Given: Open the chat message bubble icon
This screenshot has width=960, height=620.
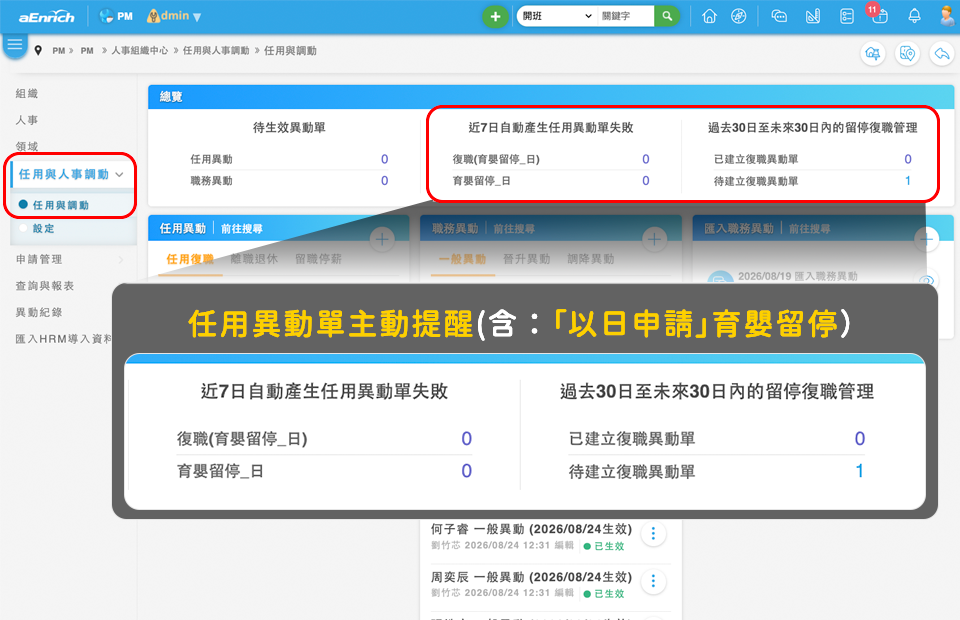Looking at the screenshot, I should [779, 16].
